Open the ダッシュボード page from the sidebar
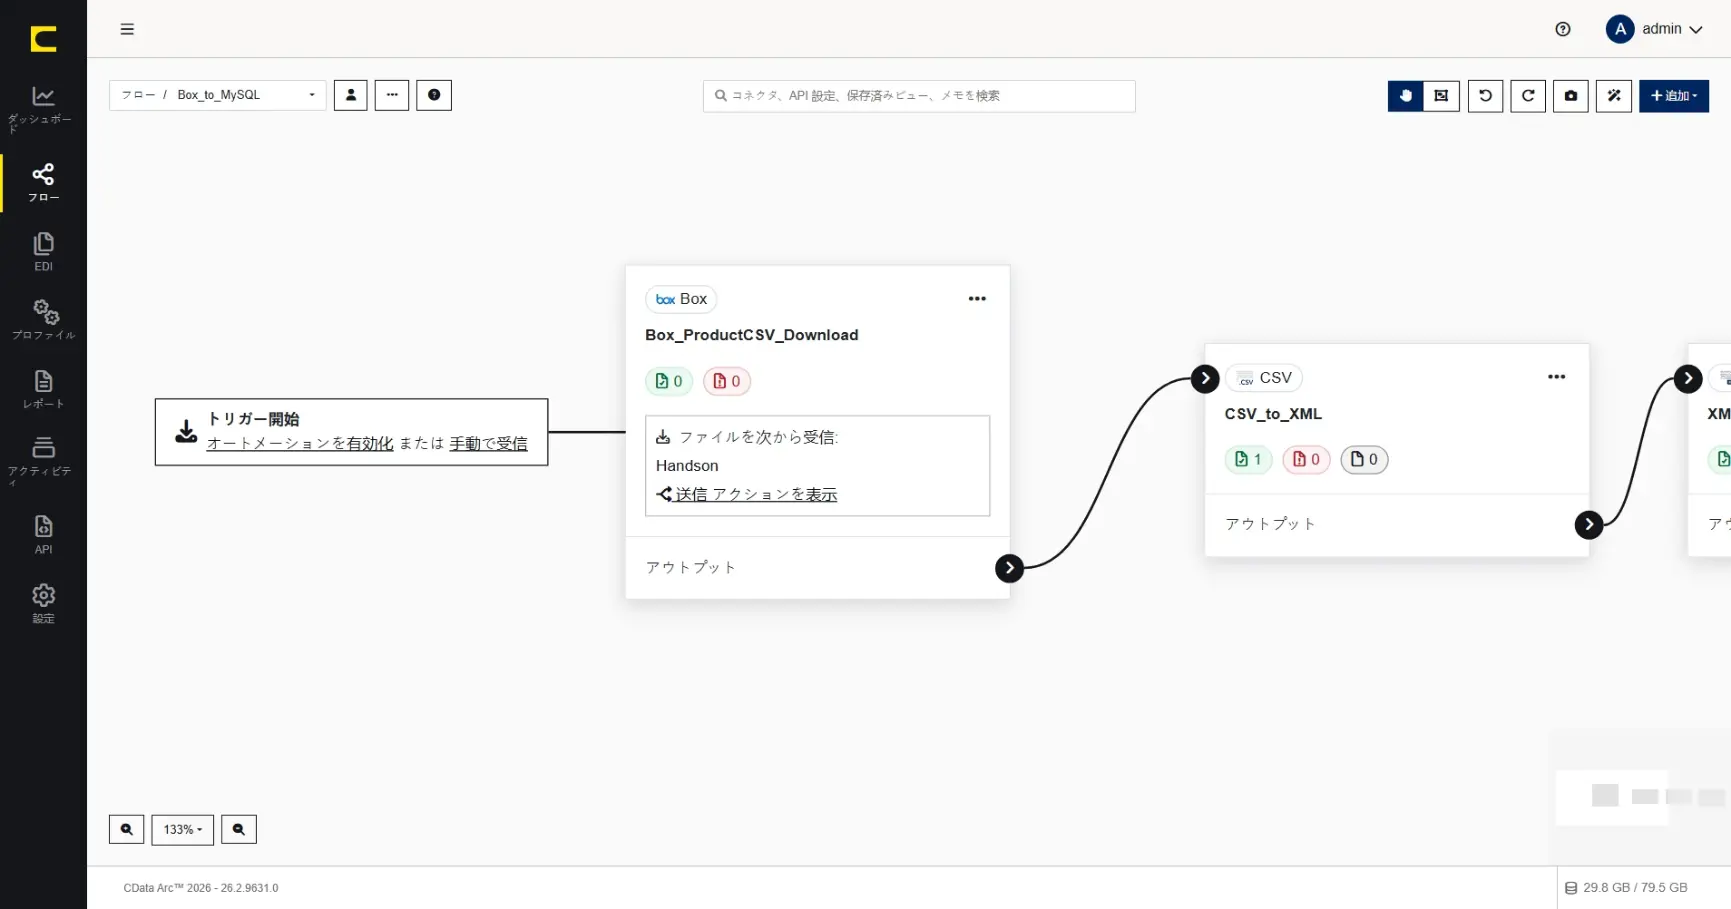This screenshot has width=1731, height=909. pyautogui.click(x=43, y=109)
